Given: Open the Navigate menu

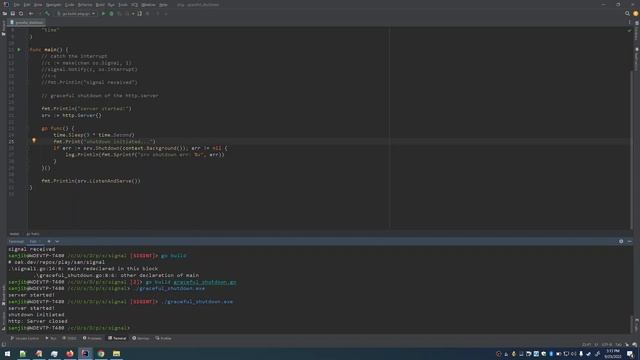Looking at the screenshot, I should click(x=53, y=5).
